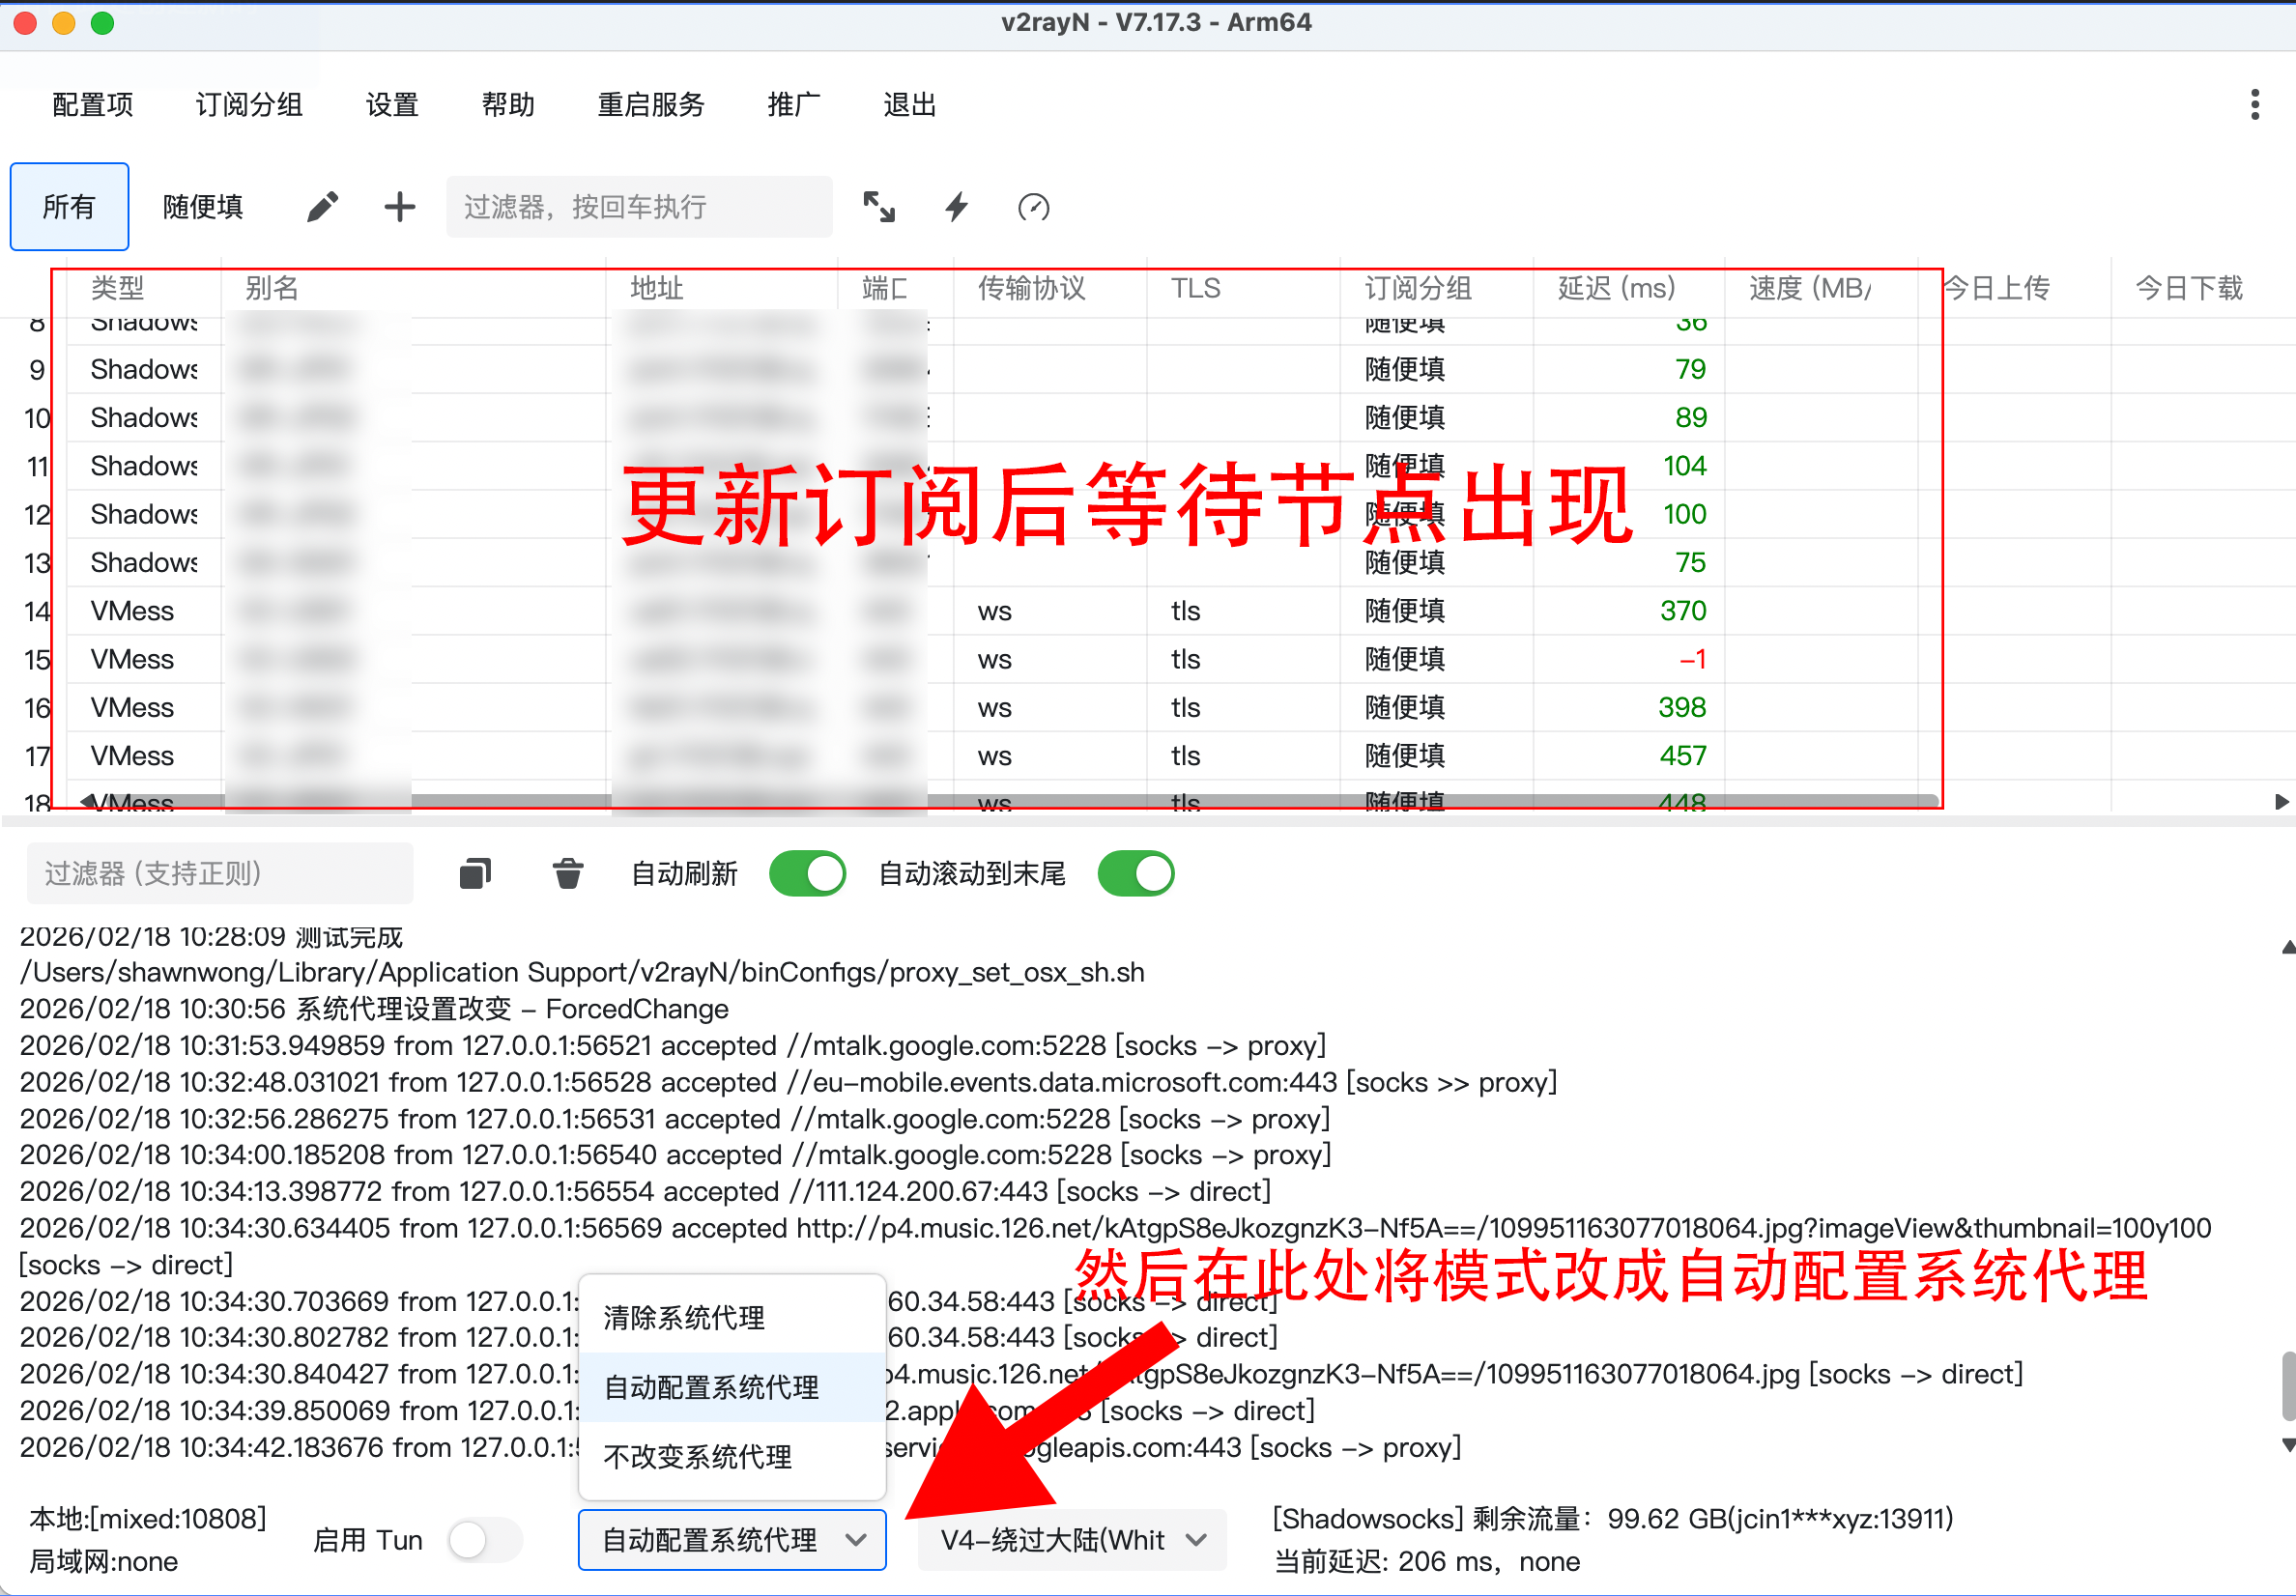Click the lightning bolt quick test icon
The image size is (2296, 1596).
(957, 207)
